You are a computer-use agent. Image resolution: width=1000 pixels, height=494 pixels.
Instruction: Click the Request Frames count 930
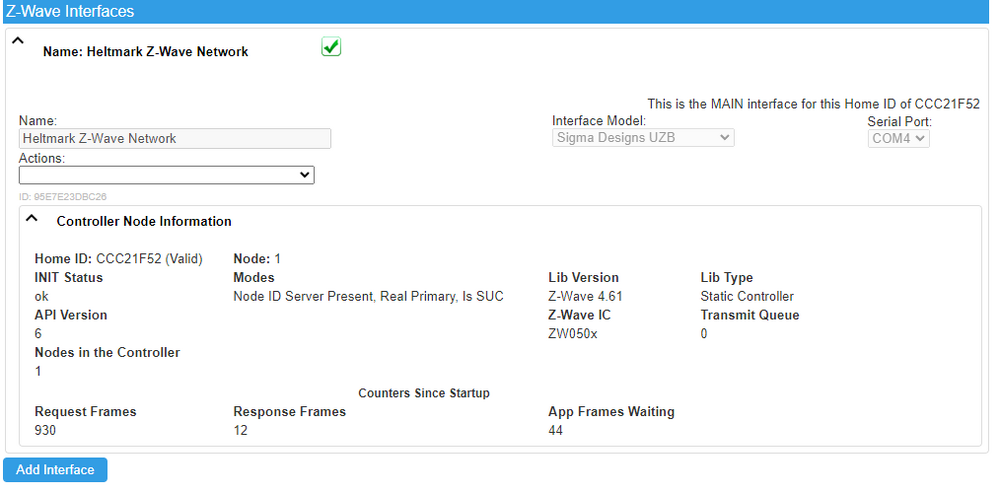click(x=46, y=430)
